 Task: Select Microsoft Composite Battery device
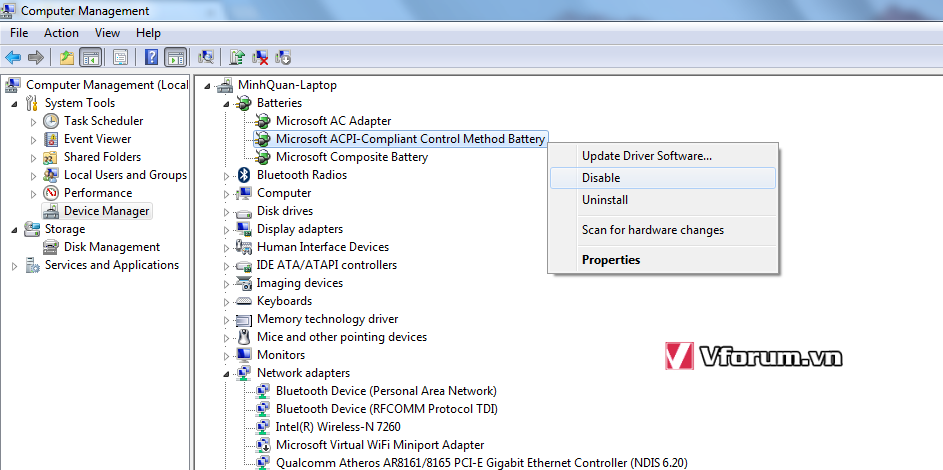pyautogui.click(x=352, y=157)
